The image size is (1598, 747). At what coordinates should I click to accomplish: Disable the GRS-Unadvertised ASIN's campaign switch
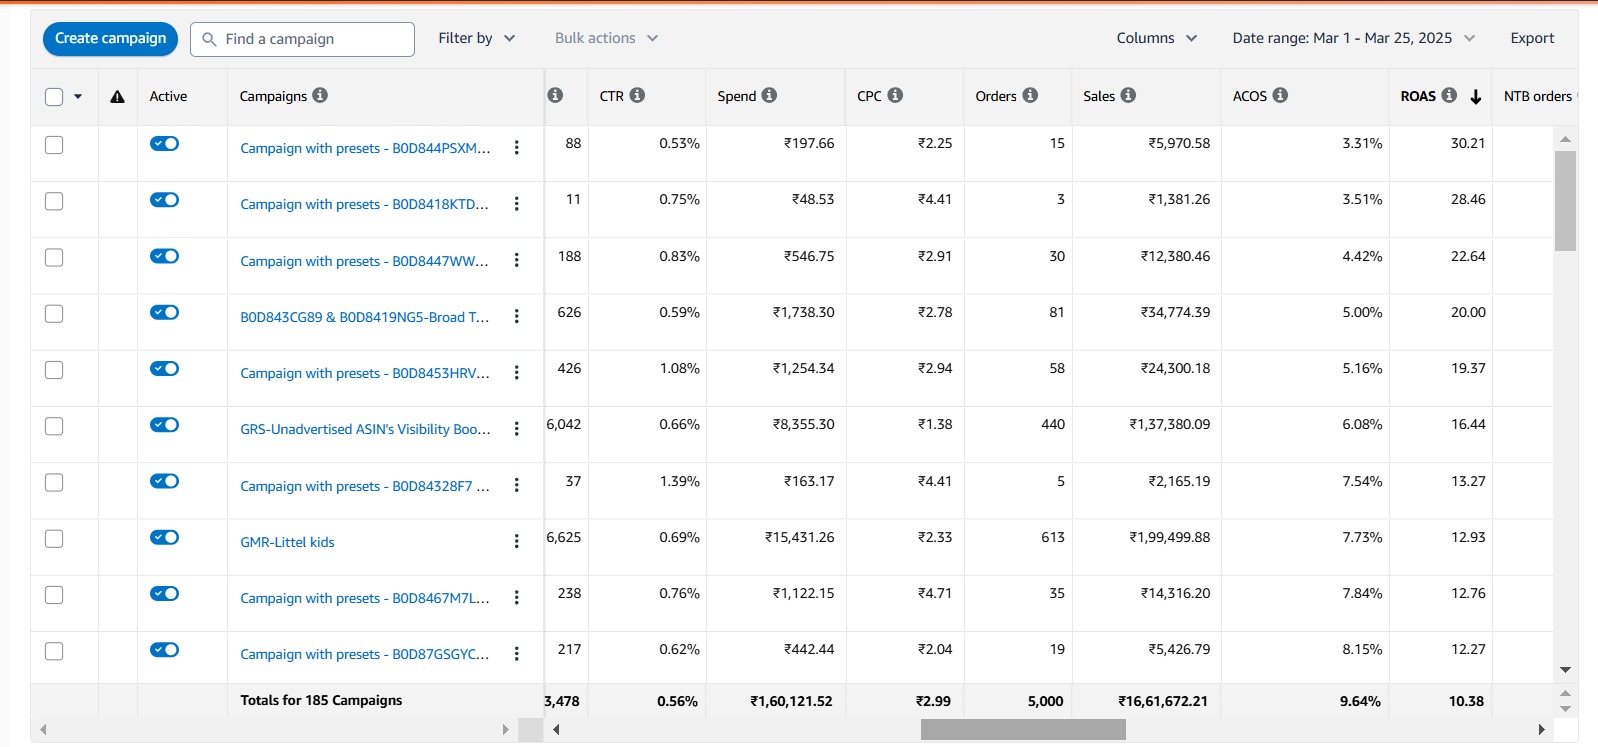point(164,424)
